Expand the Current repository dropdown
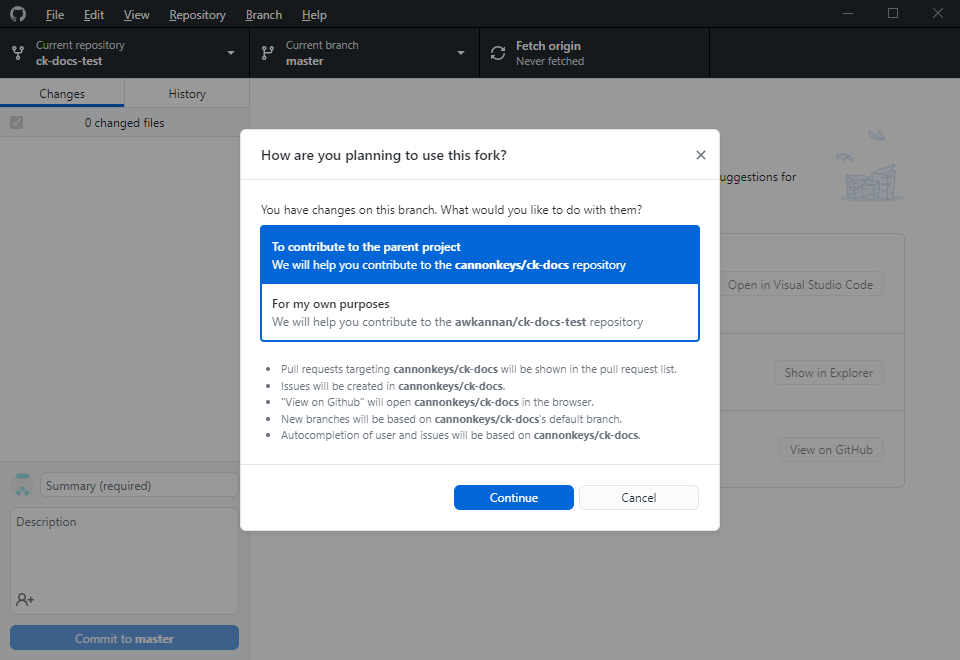The width and height of the screenshot is (960, 660). coord(231,53)
